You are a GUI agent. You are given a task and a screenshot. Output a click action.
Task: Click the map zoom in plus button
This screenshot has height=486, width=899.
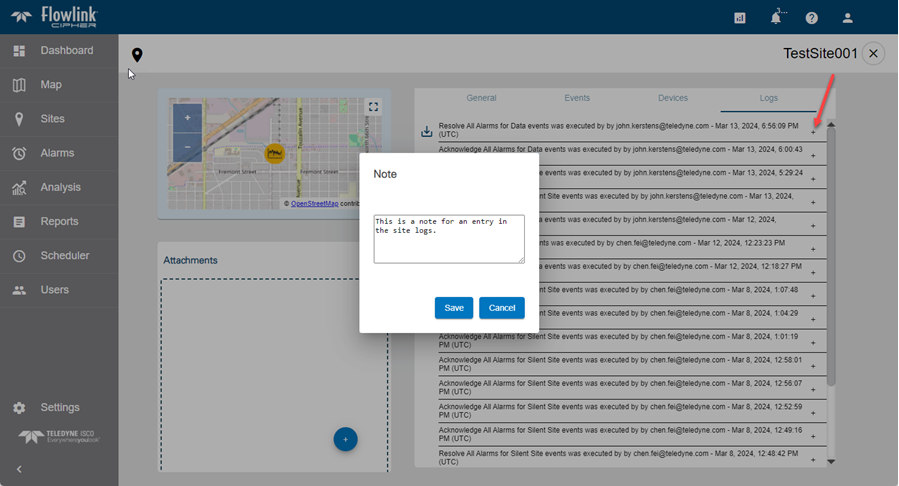click(187, 118)
